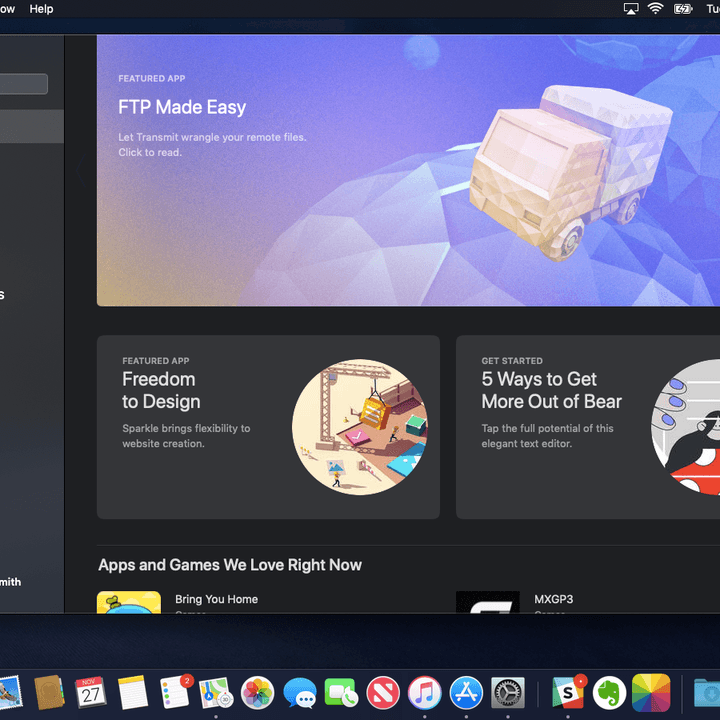Click the MXGP3 title
Viewport: 720px width, 720px height.
point(554,599)
